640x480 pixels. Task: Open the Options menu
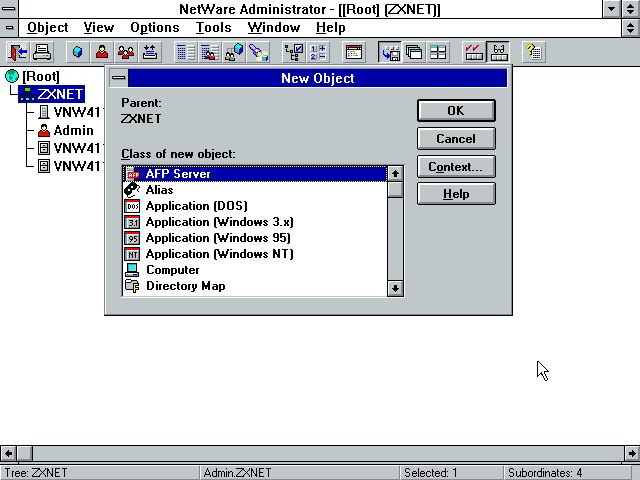click(155, 28)
